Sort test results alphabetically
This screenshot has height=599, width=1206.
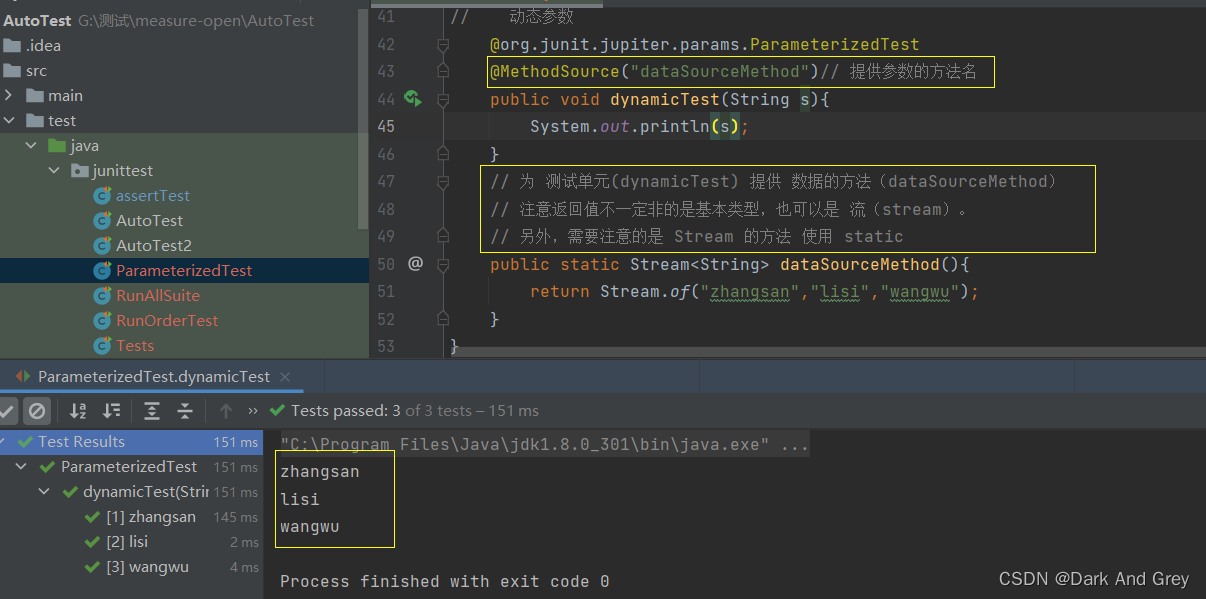coord(78,411)
